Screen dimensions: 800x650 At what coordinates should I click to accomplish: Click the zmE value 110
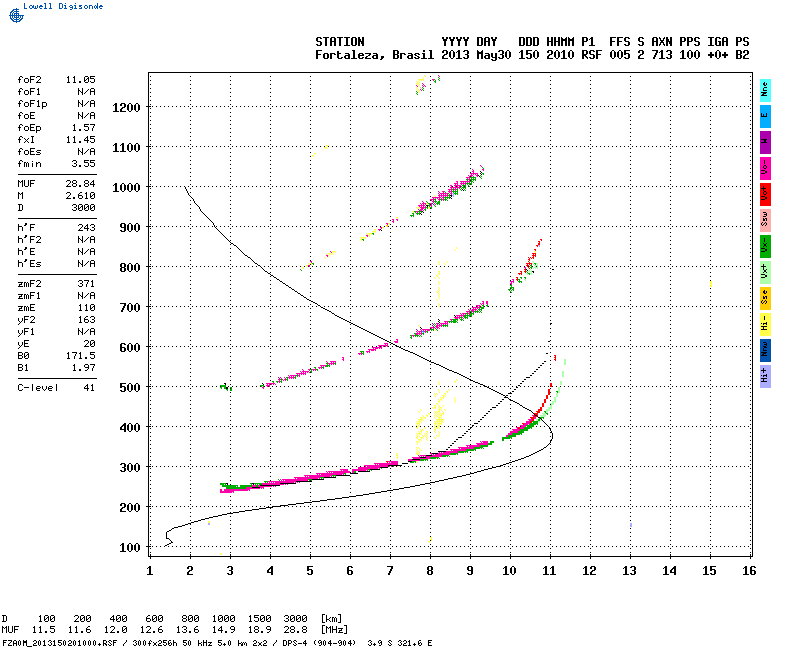[86, 308]
